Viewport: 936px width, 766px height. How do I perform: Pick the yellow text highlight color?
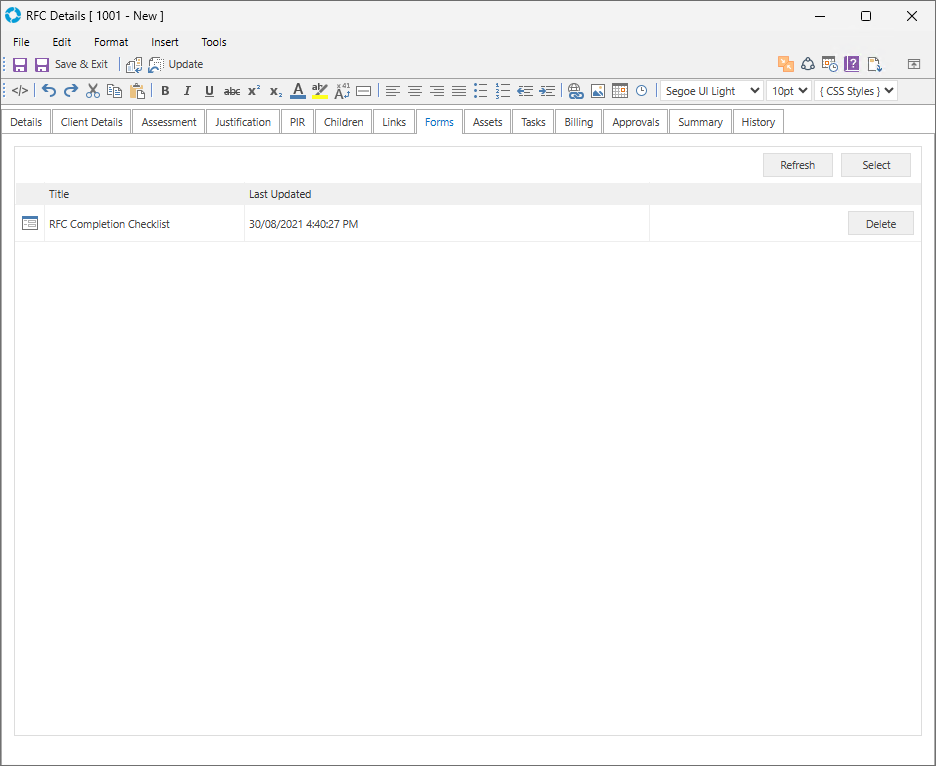[320, 91]
